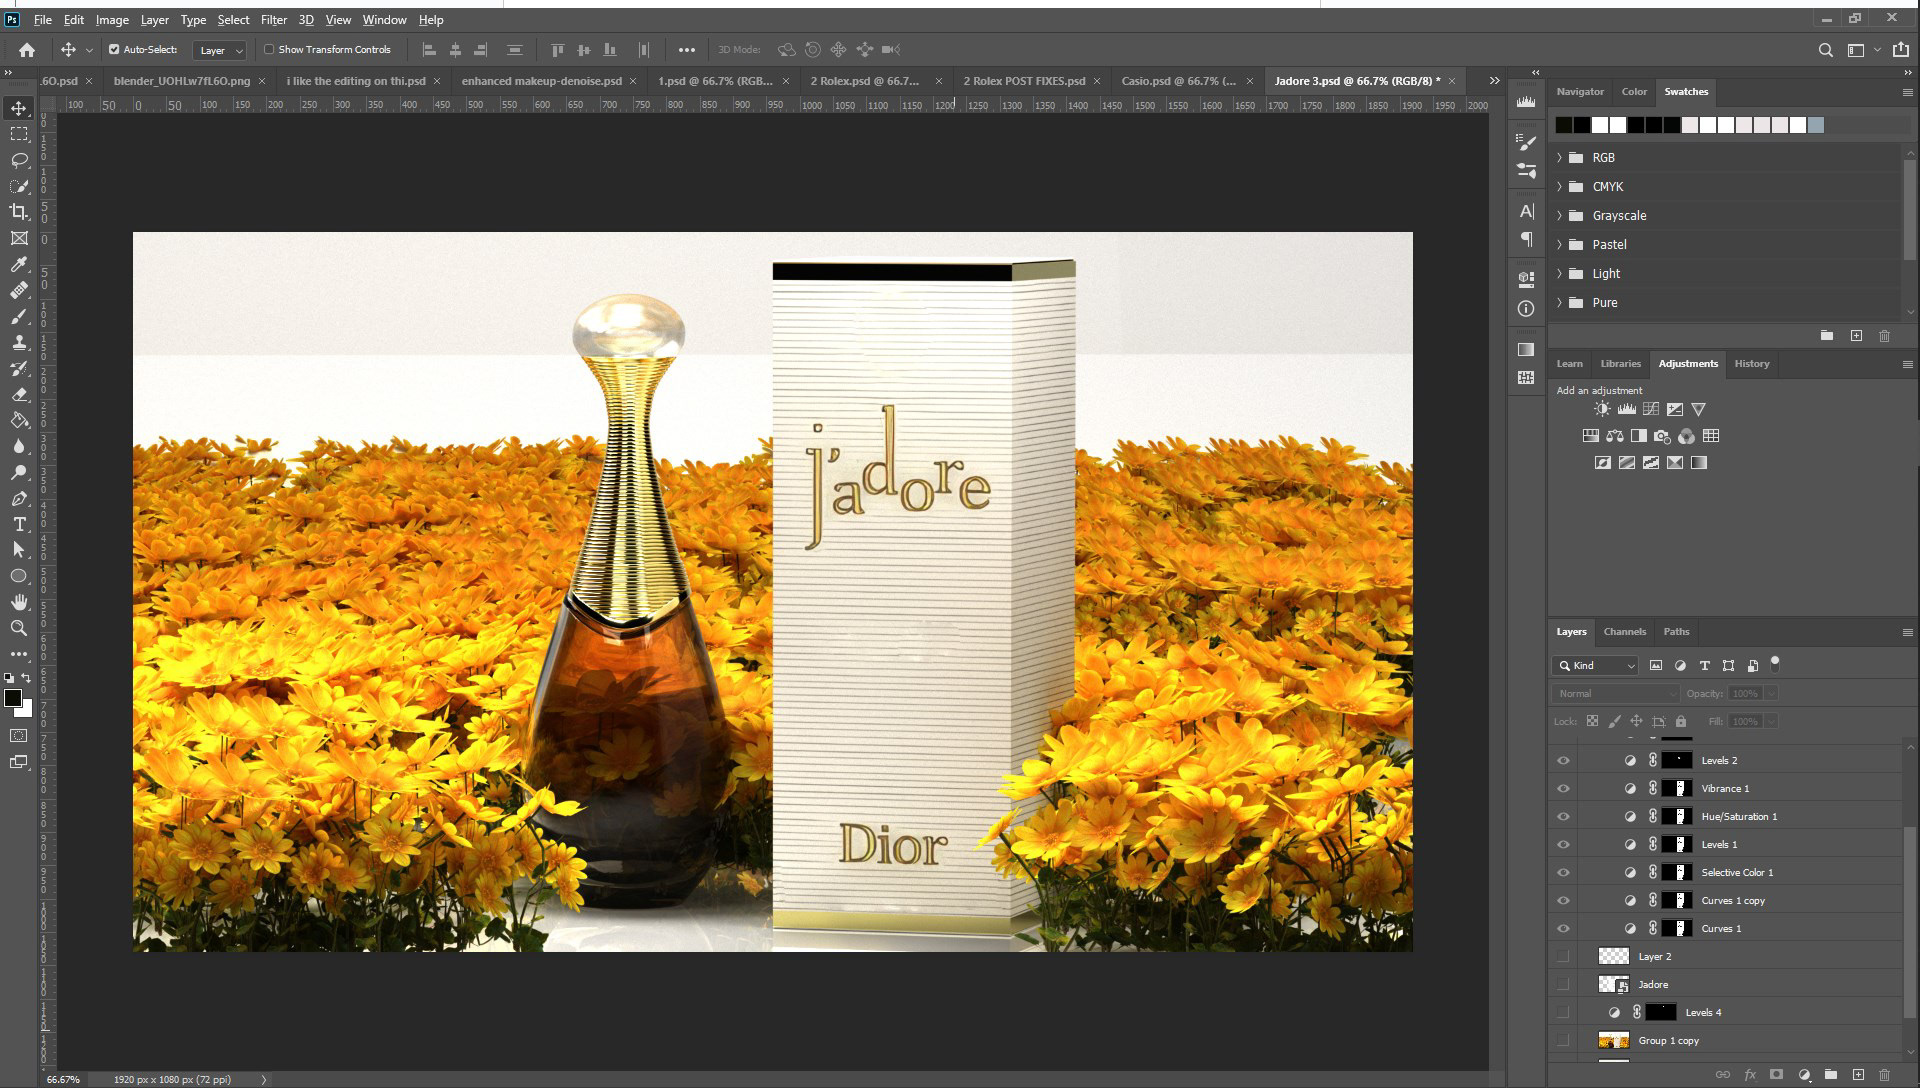Open the Kind filter dropdown
1920x1088 pixels.
click(x=1596, y=666)
